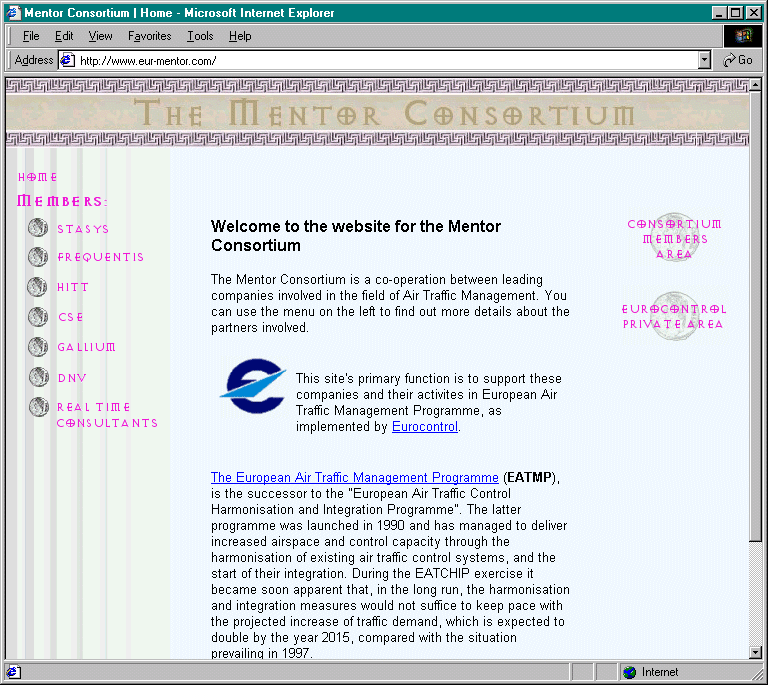Open the HITT member page
Viewport: 768px width, 685px height.
(72, 287)
